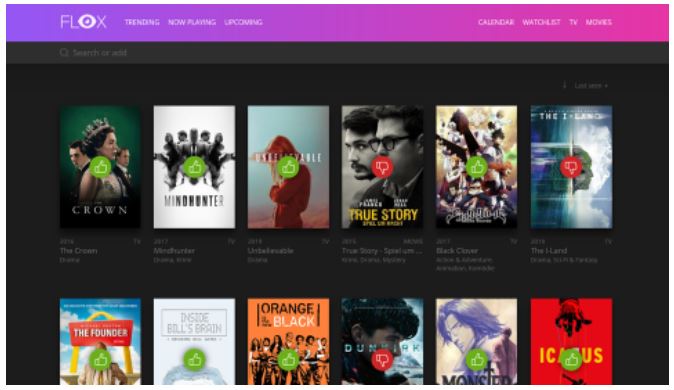Toggle sort direction arrow beside Last seen
This screenshot has width=674, height=390.
tap(564, 86)
